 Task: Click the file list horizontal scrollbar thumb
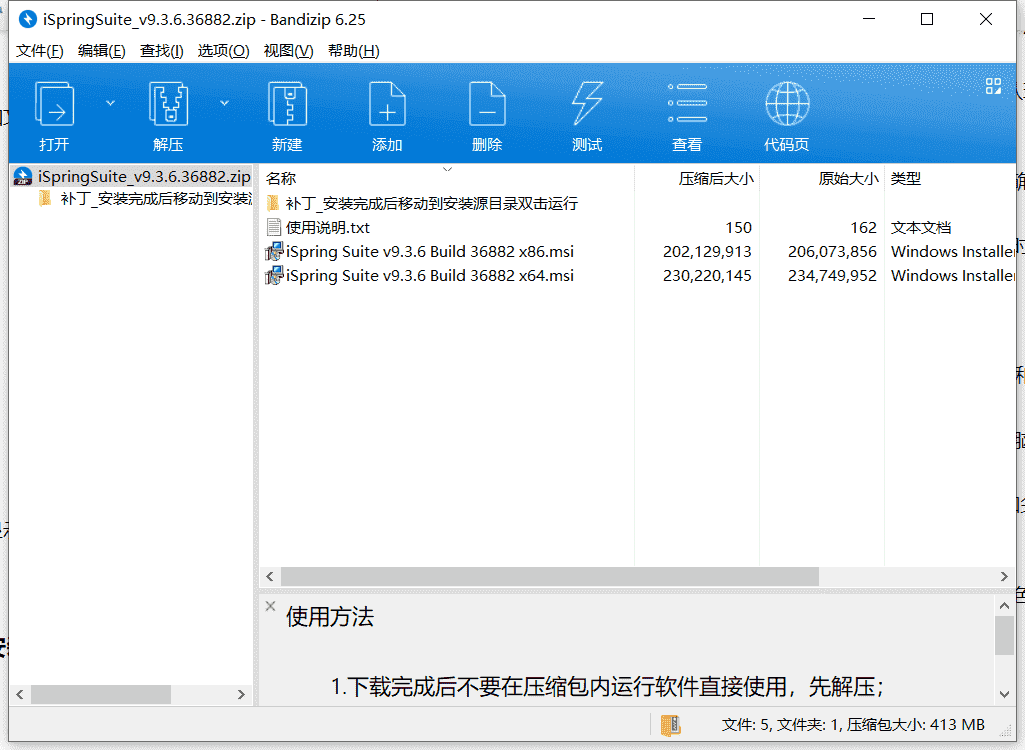tap(550, 576)
